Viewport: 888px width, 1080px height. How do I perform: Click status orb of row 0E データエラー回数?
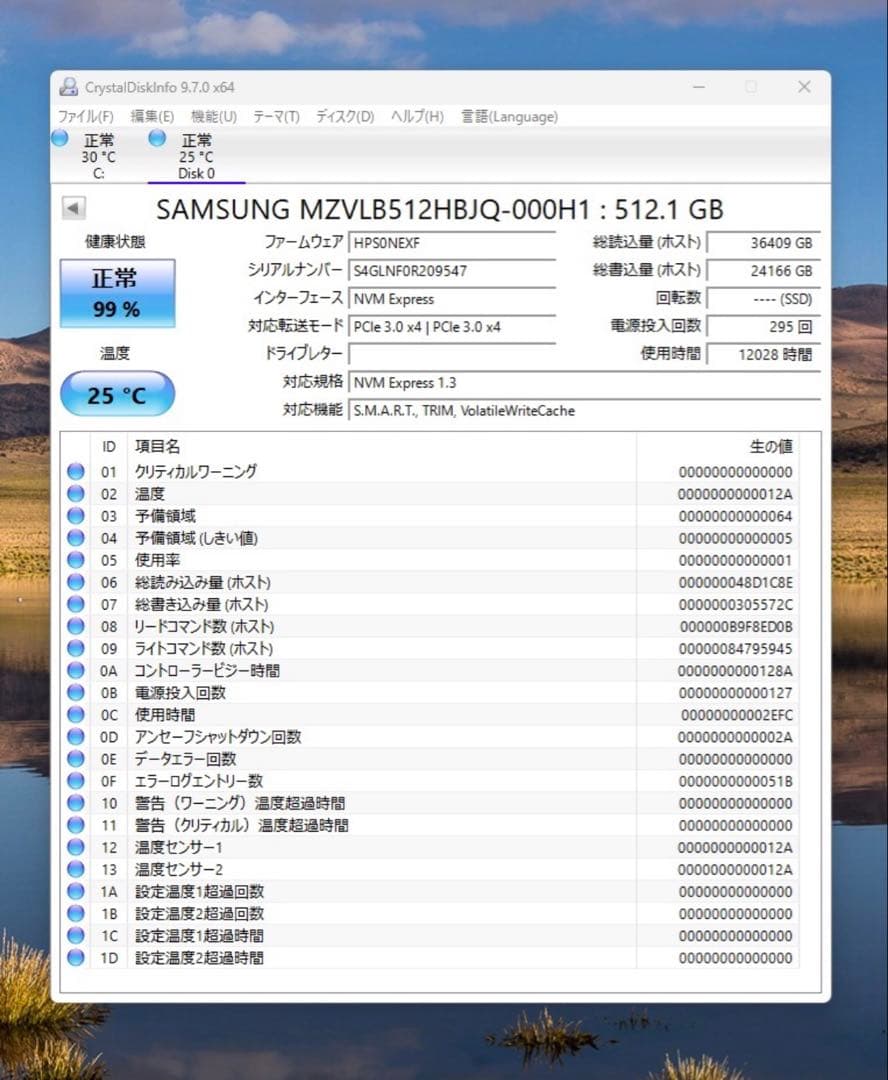tap(76, 758)
